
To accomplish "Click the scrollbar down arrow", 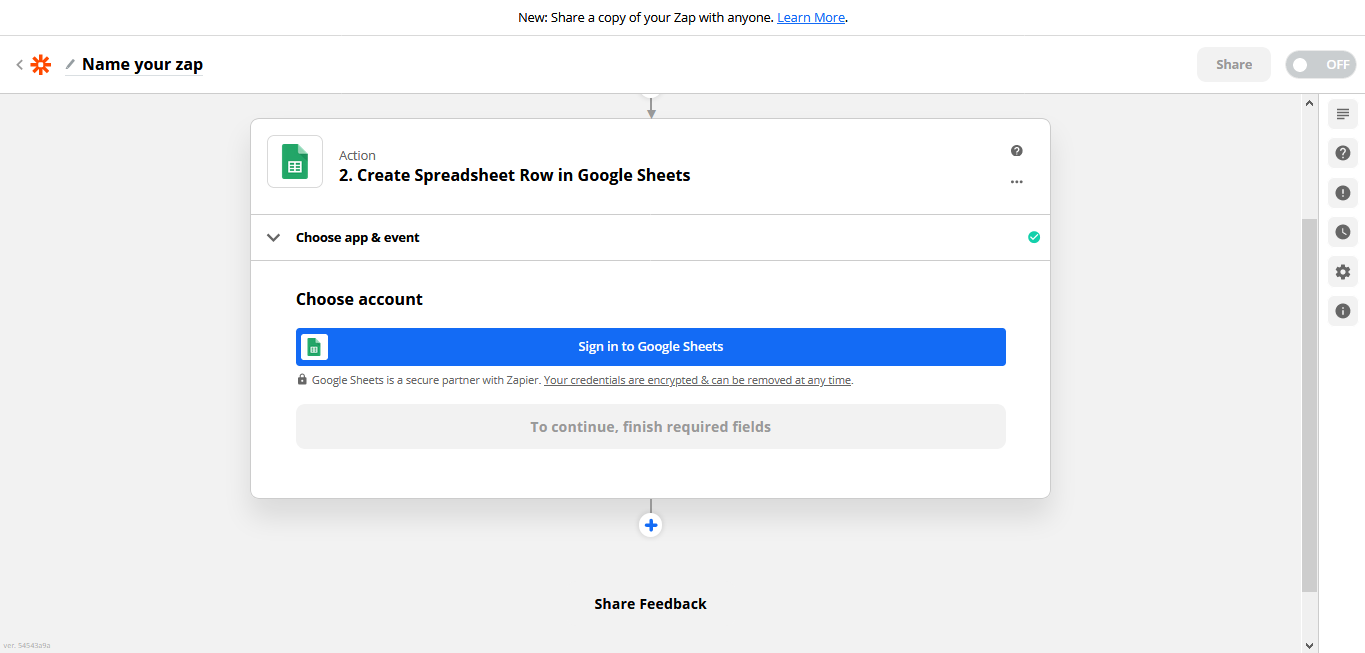I will coord(1309,644).
